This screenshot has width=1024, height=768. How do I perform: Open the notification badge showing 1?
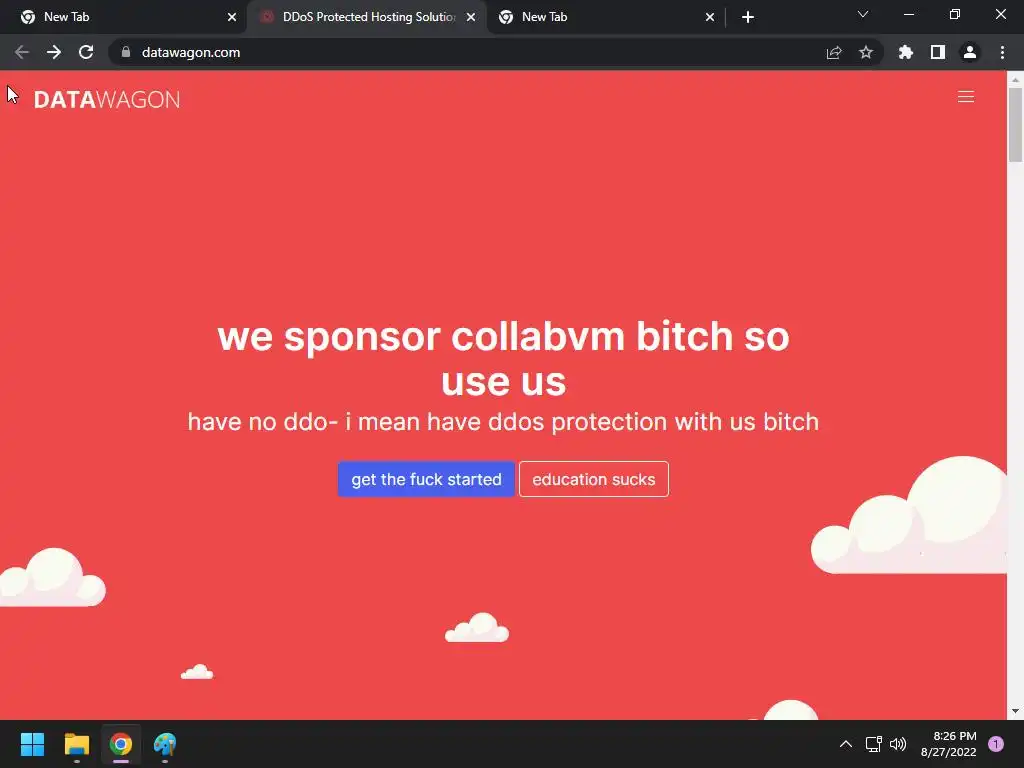point(995,744)
